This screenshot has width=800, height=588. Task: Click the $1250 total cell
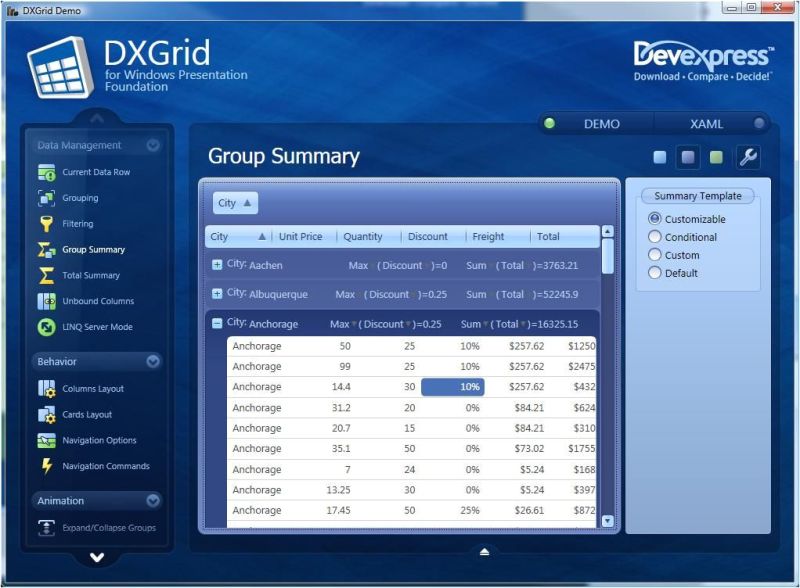582,346
